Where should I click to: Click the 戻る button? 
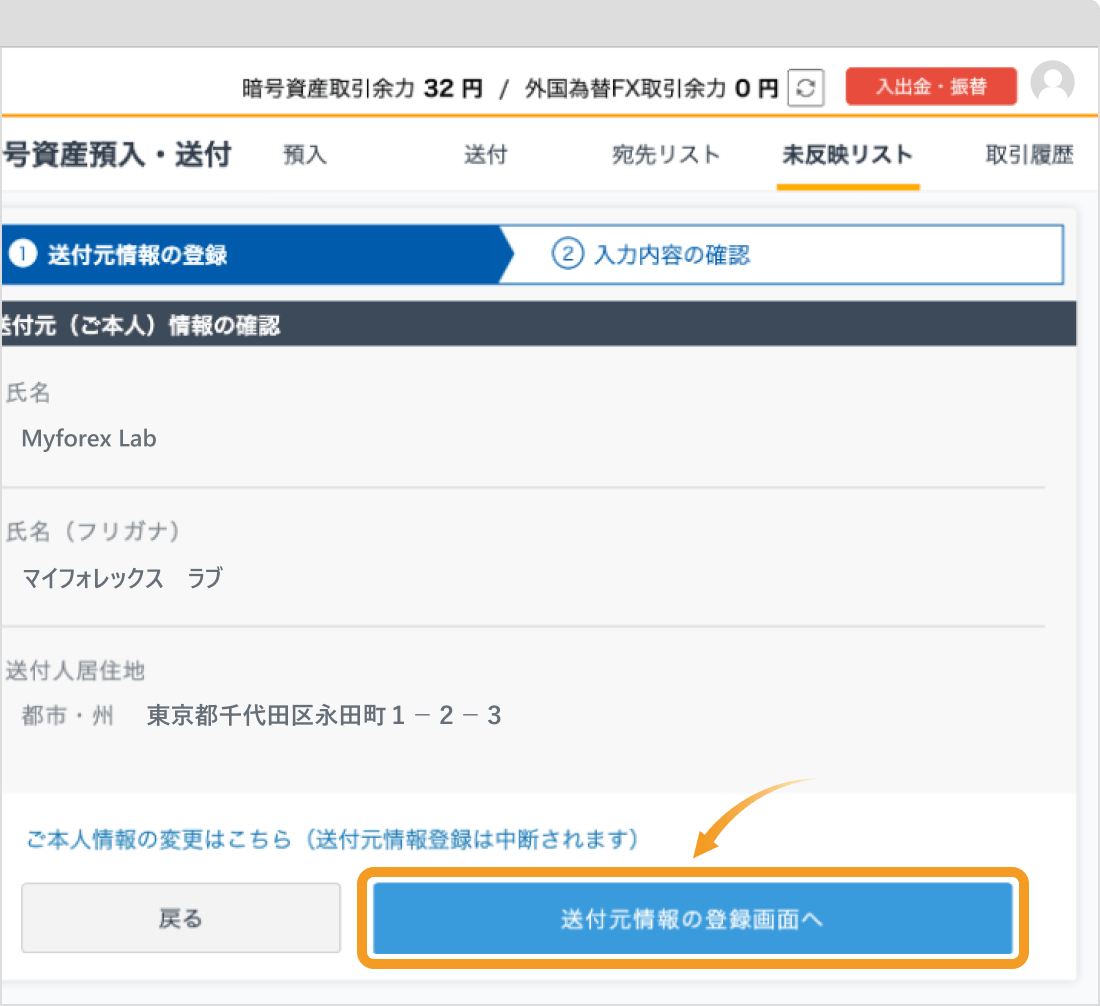point(181,919)
